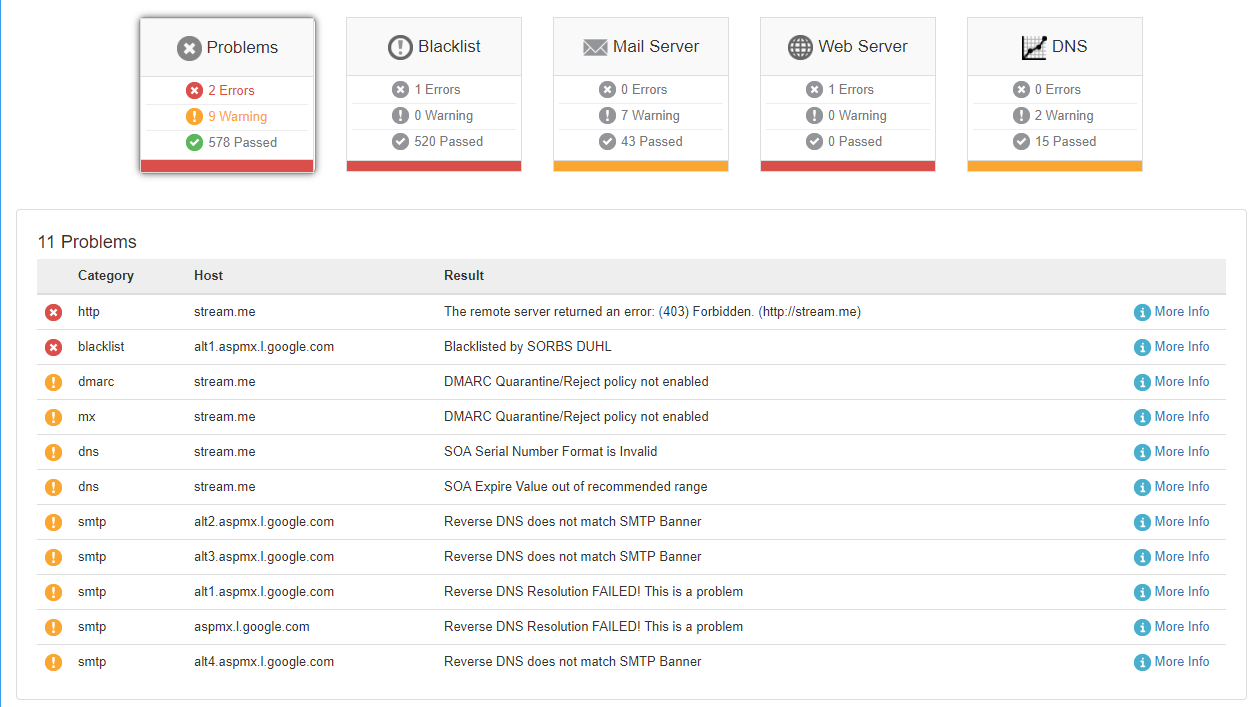The width and height of the screenshot is (1254, 707).
Task: Click 43 Passed in the Mail Server card
Action: pyautogui.click(x=652, y=142)
